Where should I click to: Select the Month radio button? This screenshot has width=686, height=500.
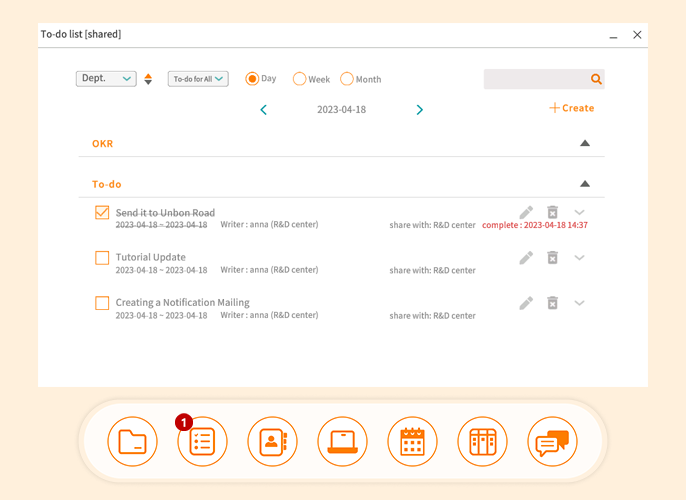tap(346, 79)
